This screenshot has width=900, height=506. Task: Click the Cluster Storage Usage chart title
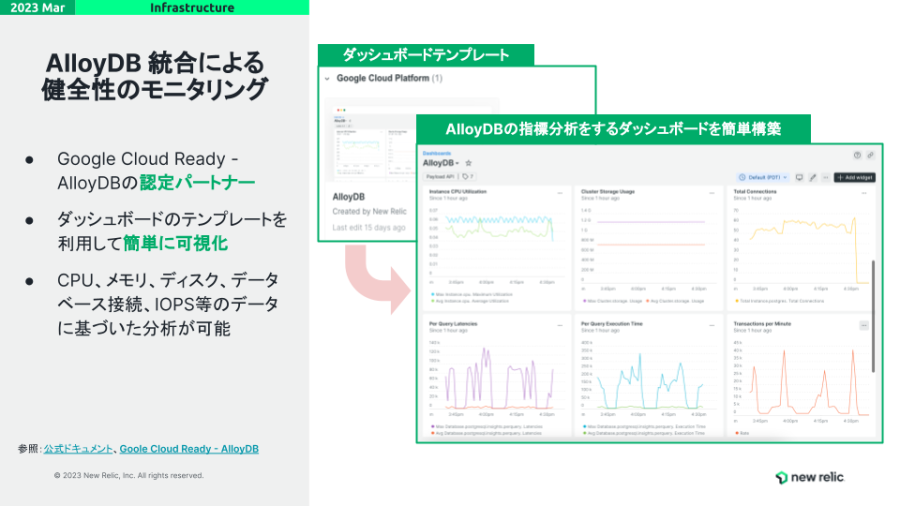click(x=608, y=192)
